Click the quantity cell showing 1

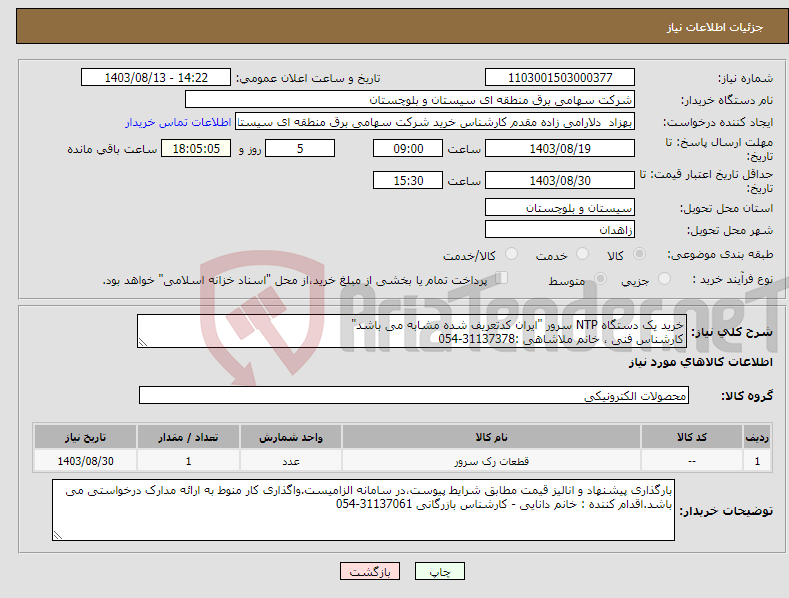188,461
